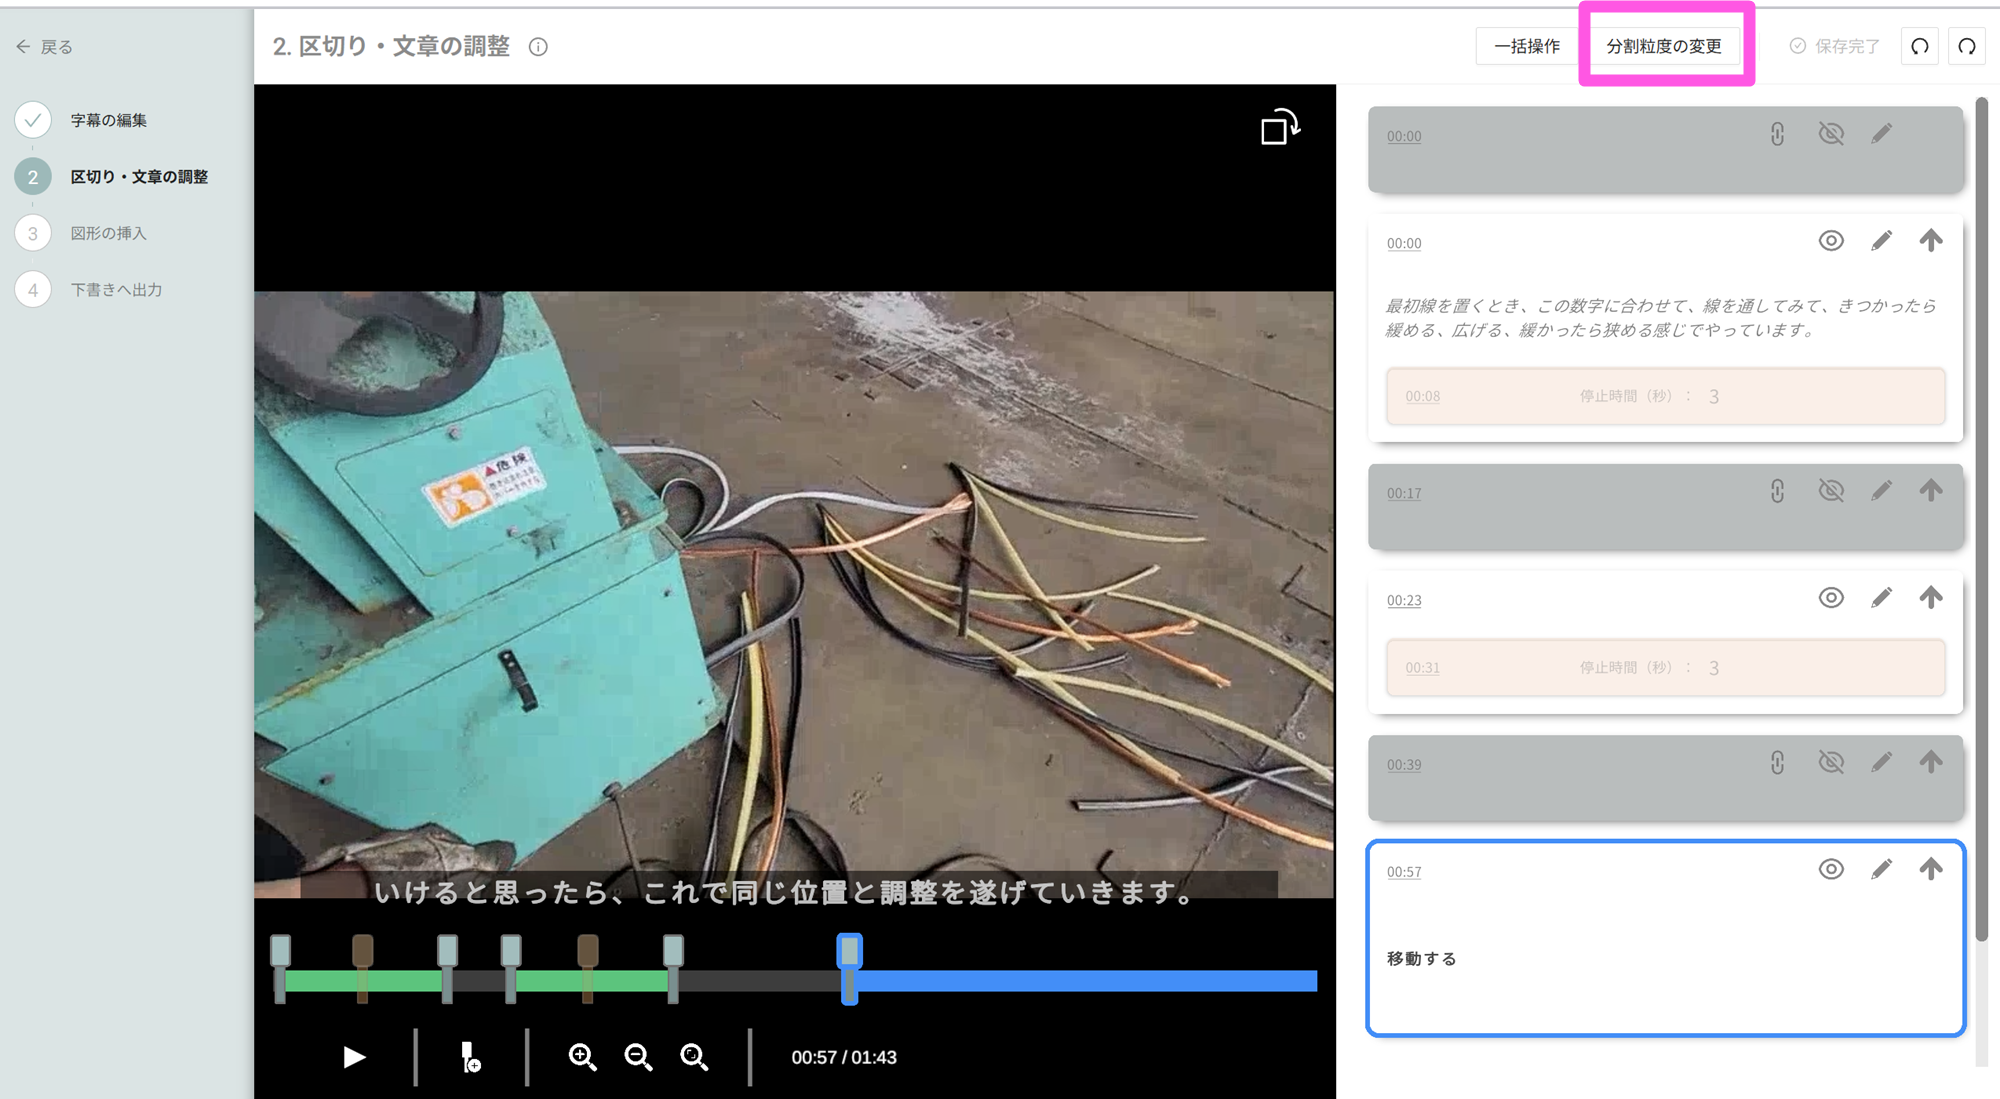Zoom out the timeline with magnifier minus
The height and width of the screenshot is (1099, 2000).
coord(638,1057)
